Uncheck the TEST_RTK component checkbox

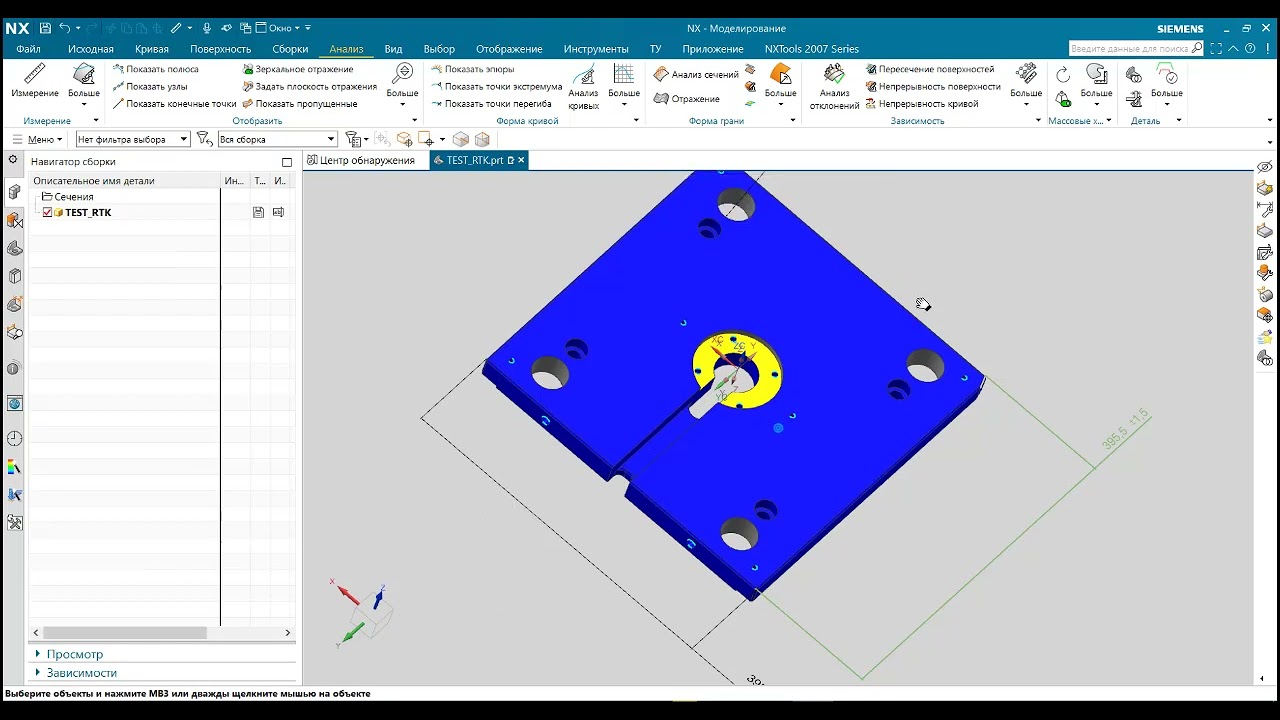(47, 212)
